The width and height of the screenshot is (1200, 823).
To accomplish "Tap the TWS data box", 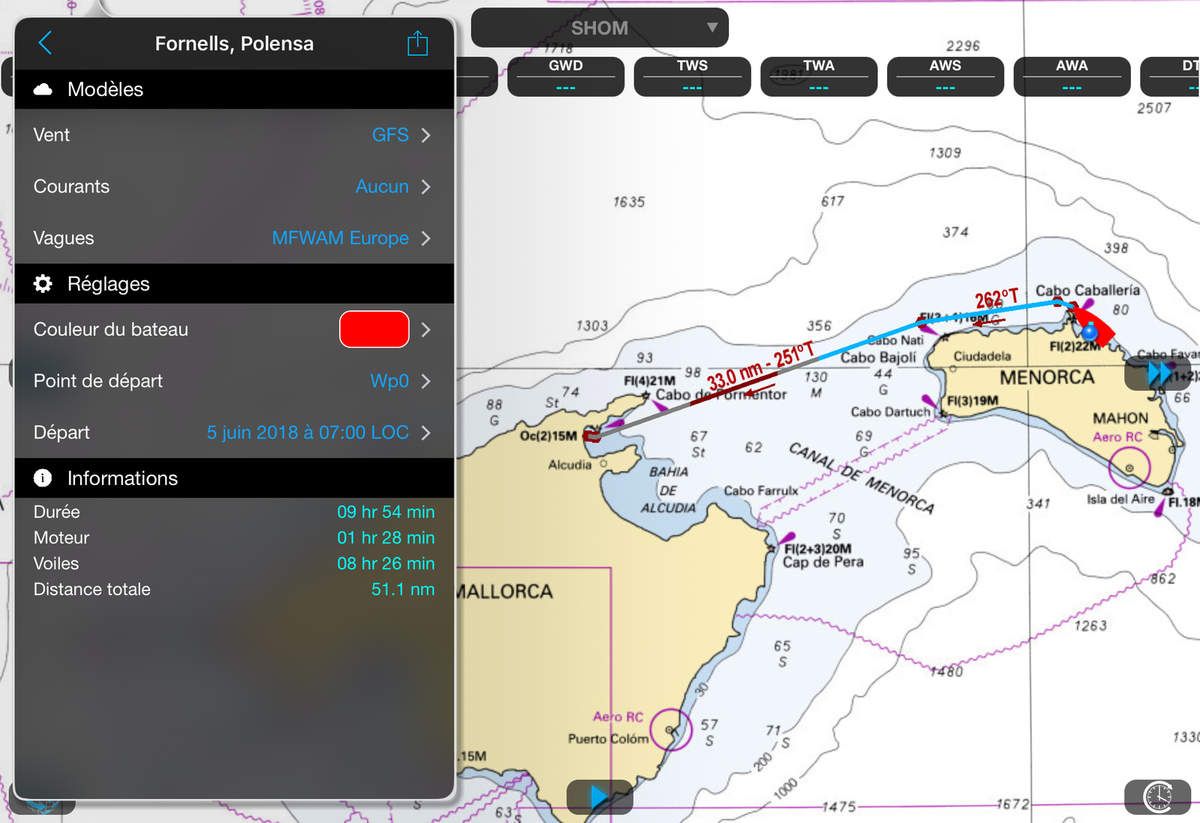I will click(692, 76).
